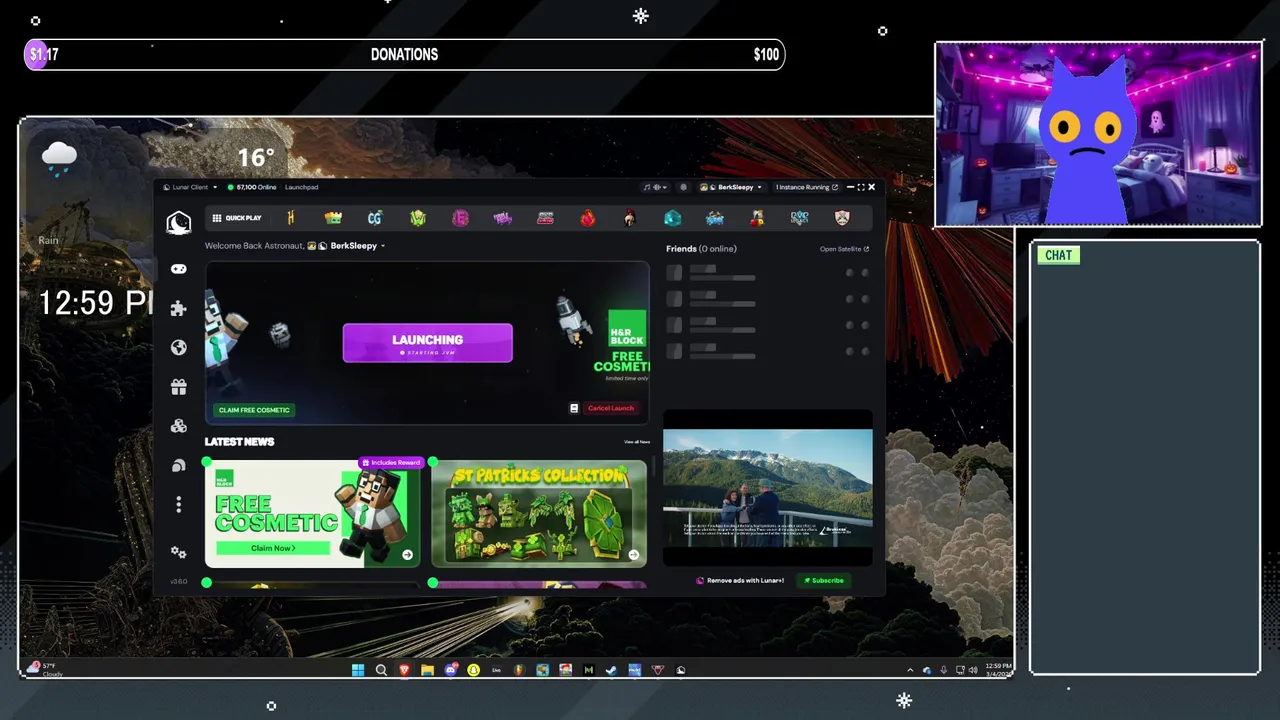Open File Explorer from the taskbar
Screen dimensions: 1280x720
pyautogui.click(x=427, y=670)
